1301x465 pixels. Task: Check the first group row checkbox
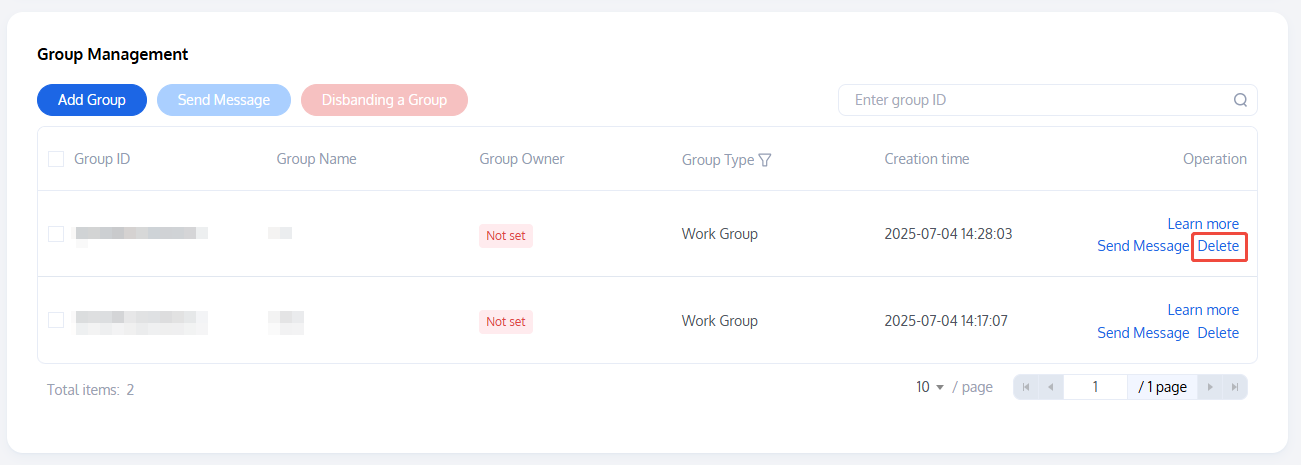(56, 234)
